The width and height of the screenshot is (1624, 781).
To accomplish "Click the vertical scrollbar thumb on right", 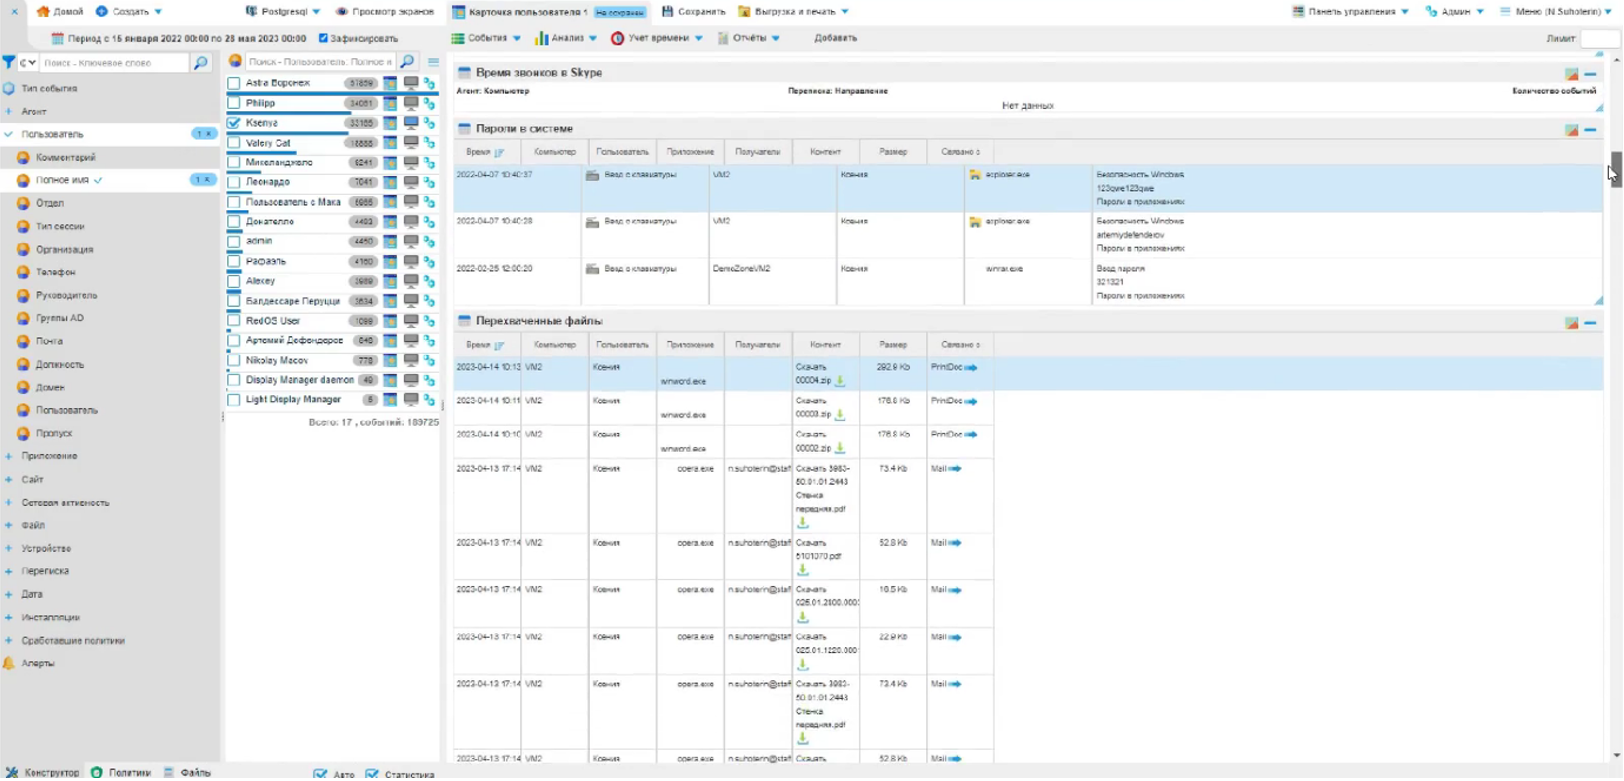I will click(x=1615, y=168).
